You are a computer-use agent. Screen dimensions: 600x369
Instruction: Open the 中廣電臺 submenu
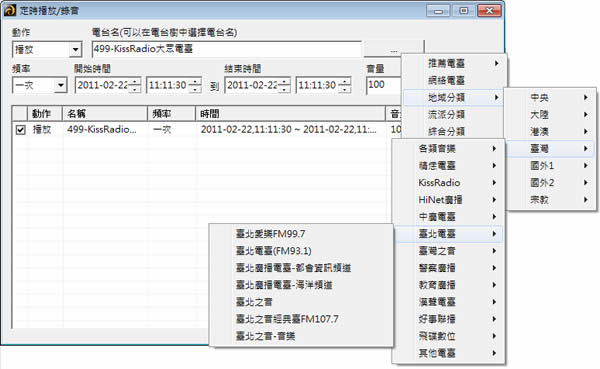coord(448,217)
